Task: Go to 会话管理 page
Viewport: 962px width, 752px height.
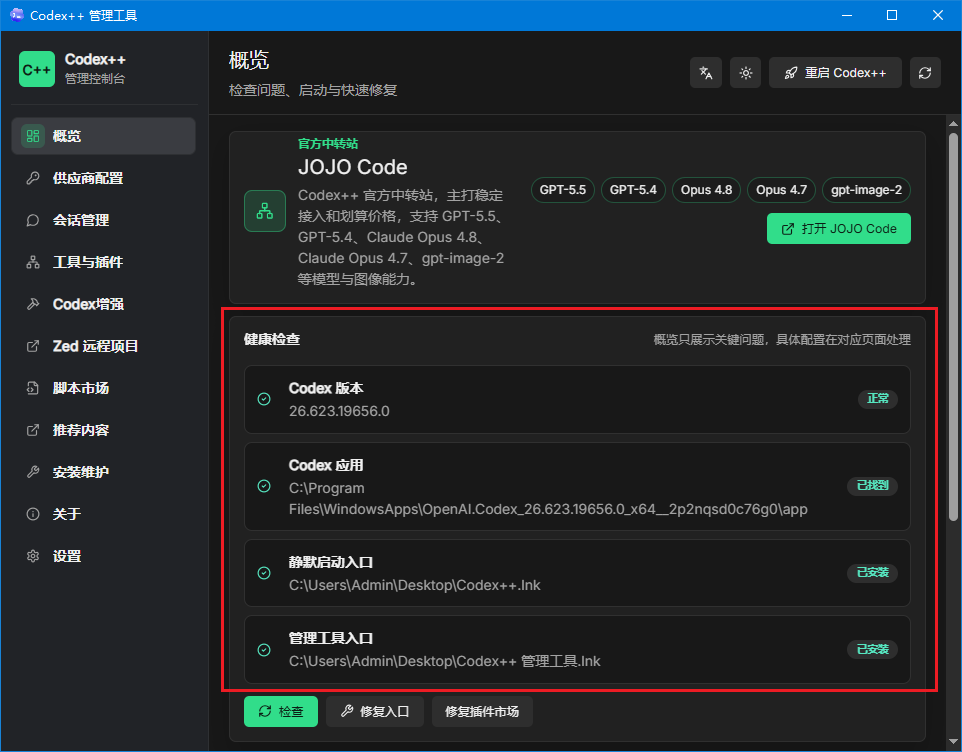Action: pos(104,220)
